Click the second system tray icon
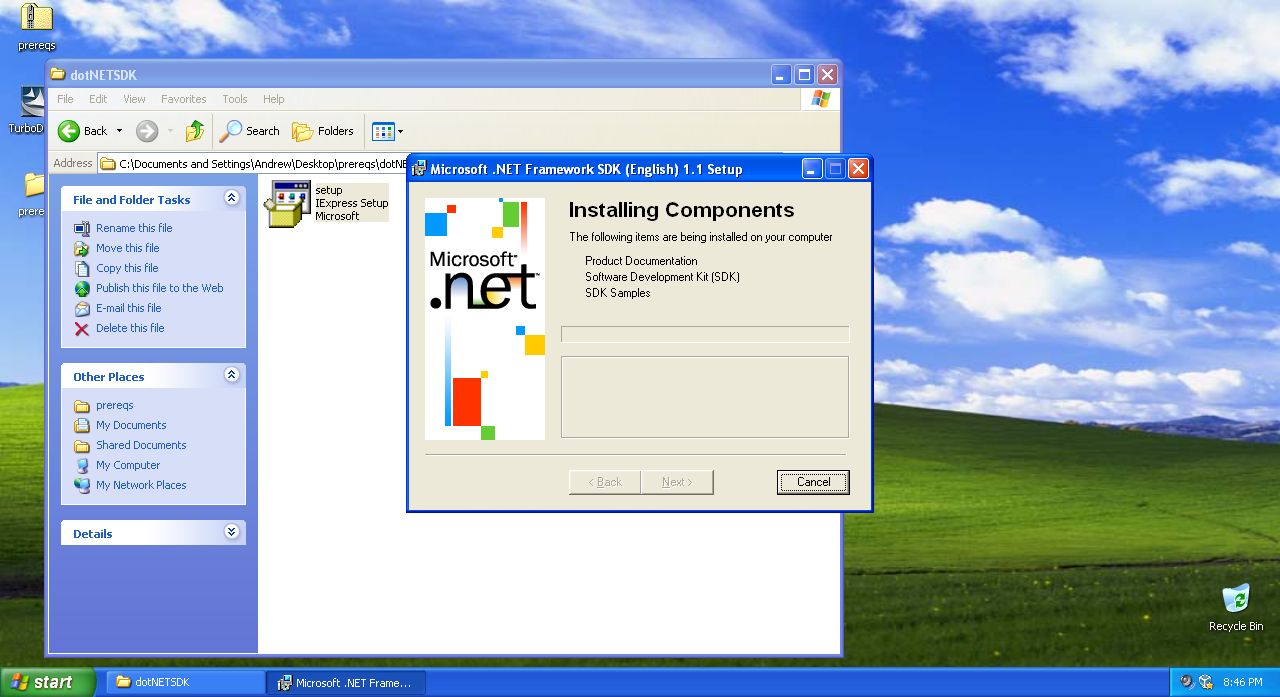The height and width of the screenshot is (697, 1280). point(1205,682)
